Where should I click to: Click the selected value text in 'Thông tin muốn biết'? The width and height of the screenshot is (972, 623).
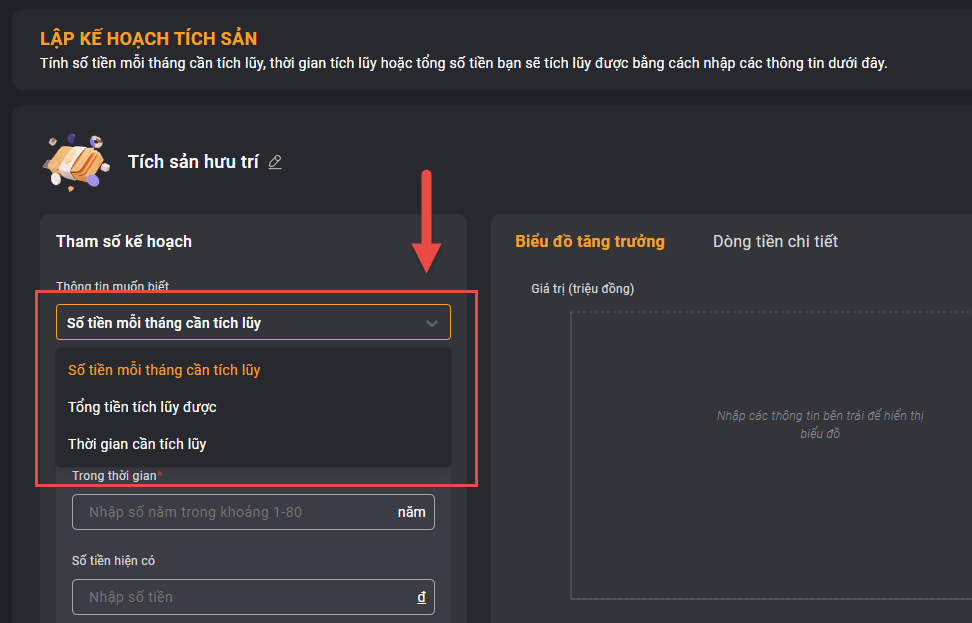click(164, 323)
